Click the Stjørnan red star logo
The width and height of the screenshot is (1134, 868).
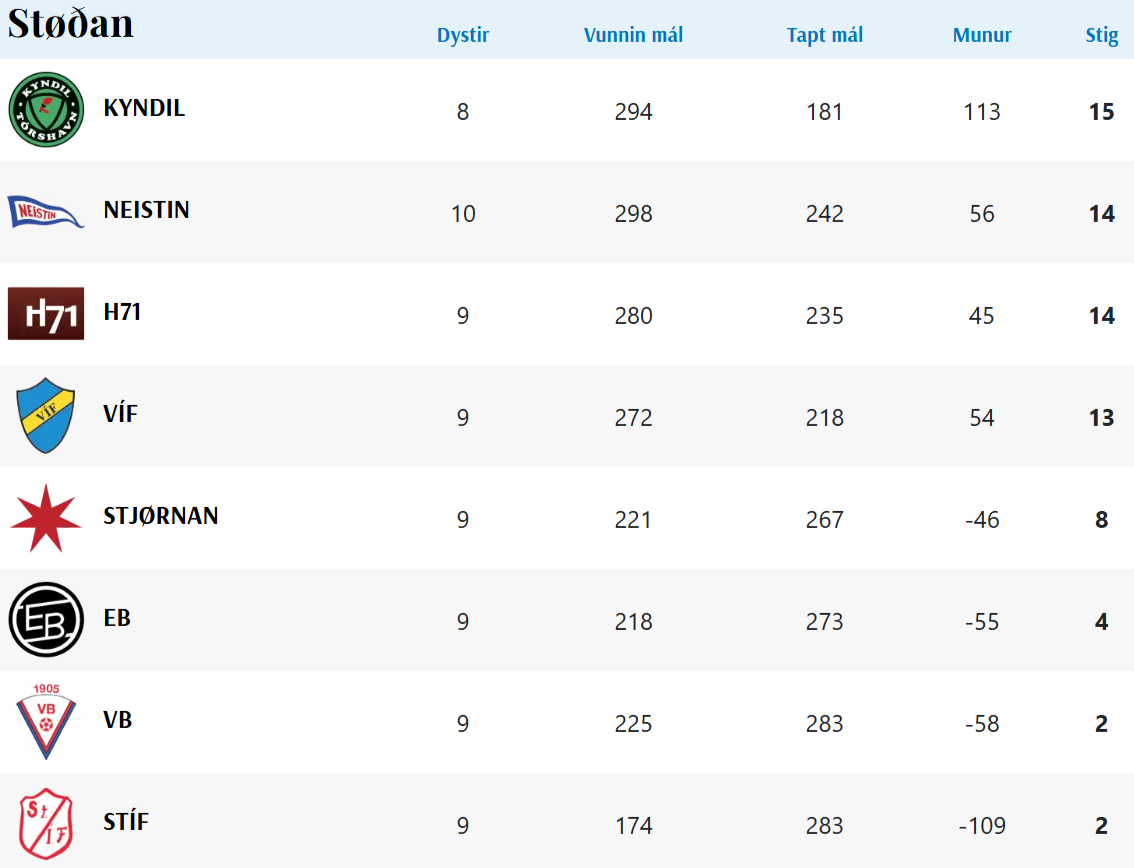pyautogui.click(x=46, y=518)
